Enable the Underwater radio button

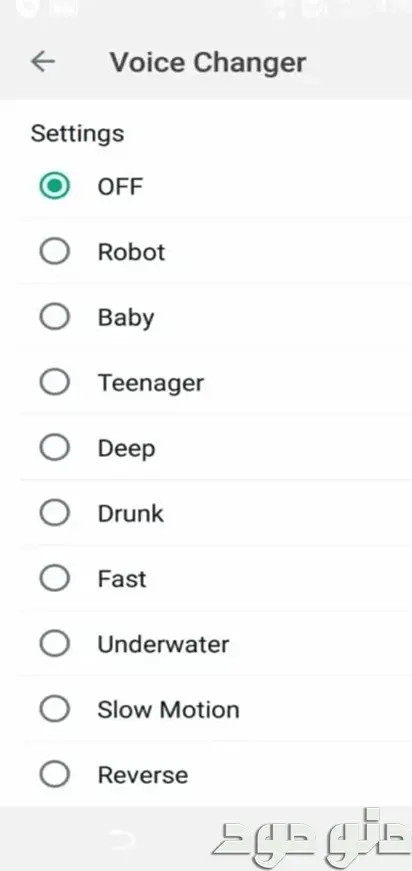(x=54, y=644)
